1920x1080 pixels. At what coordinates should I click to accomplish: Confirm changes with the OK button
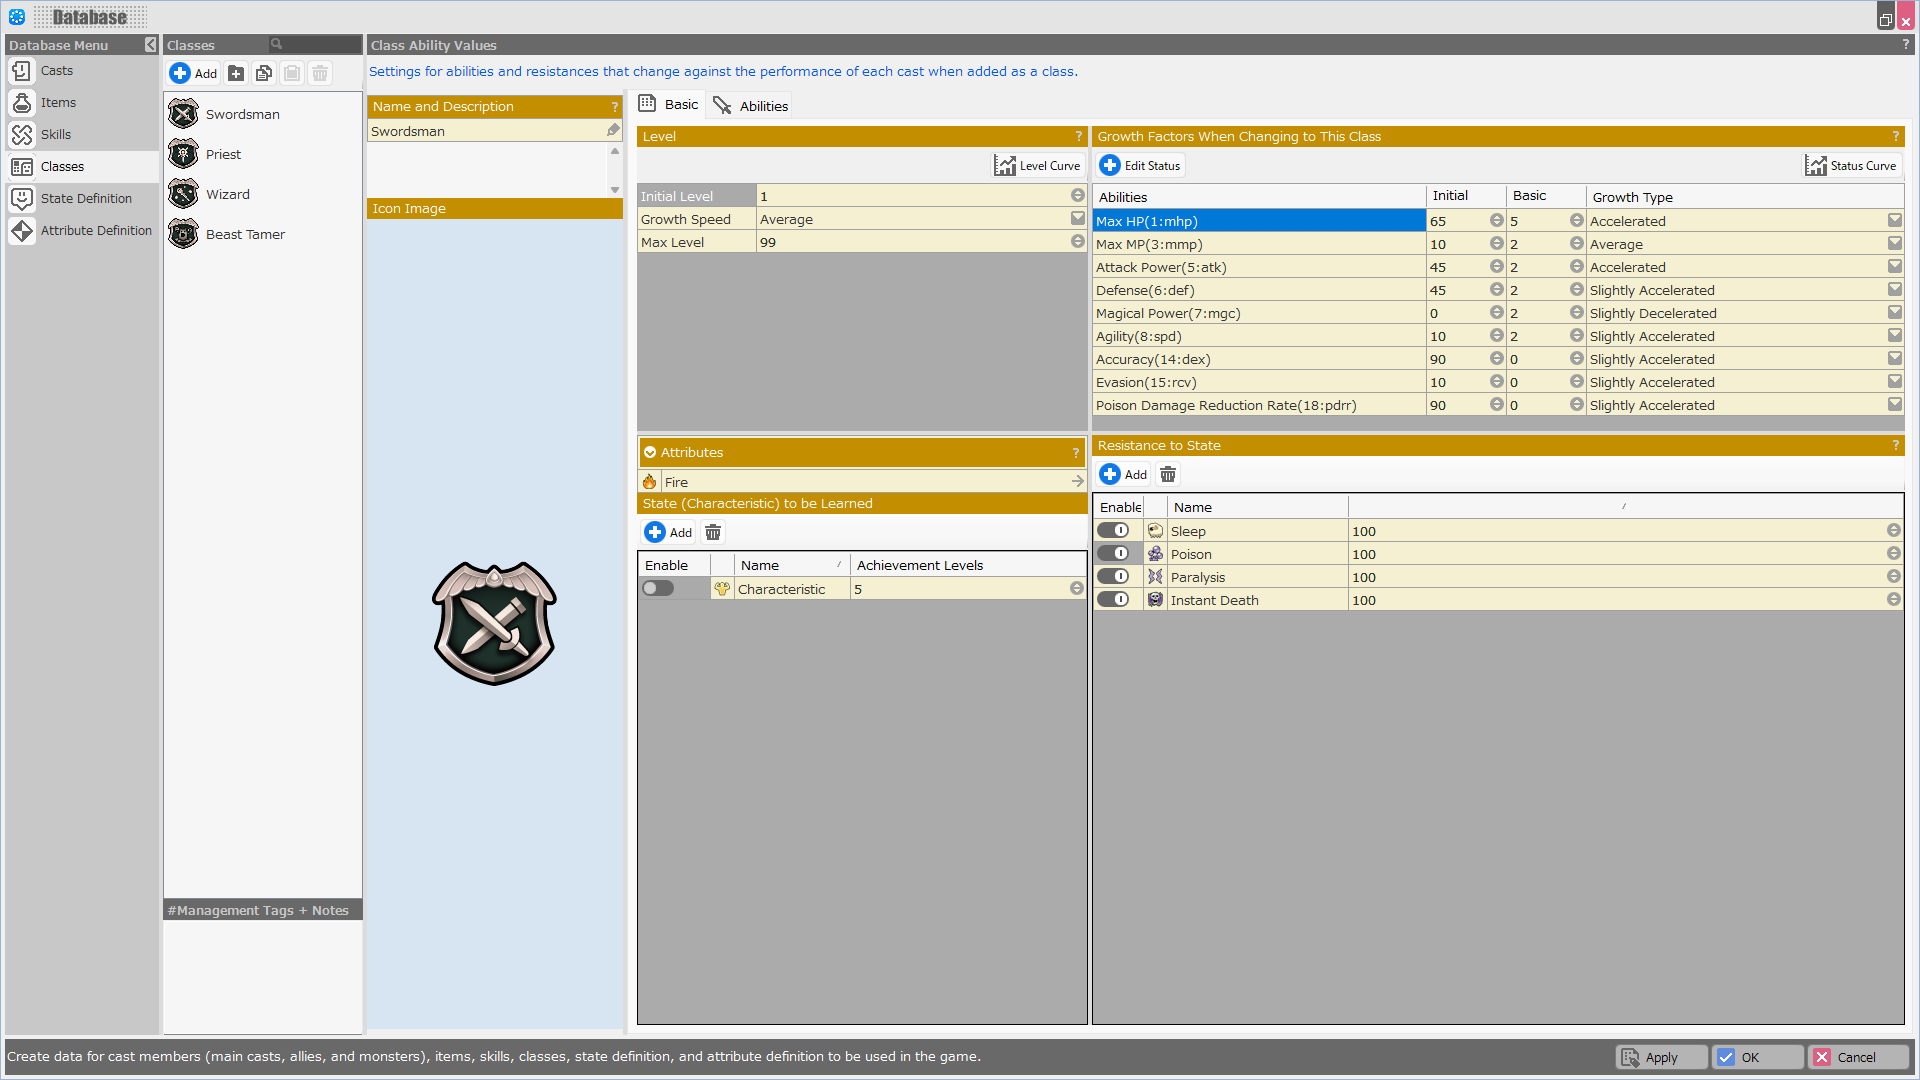click(x=1757, y=1057)
